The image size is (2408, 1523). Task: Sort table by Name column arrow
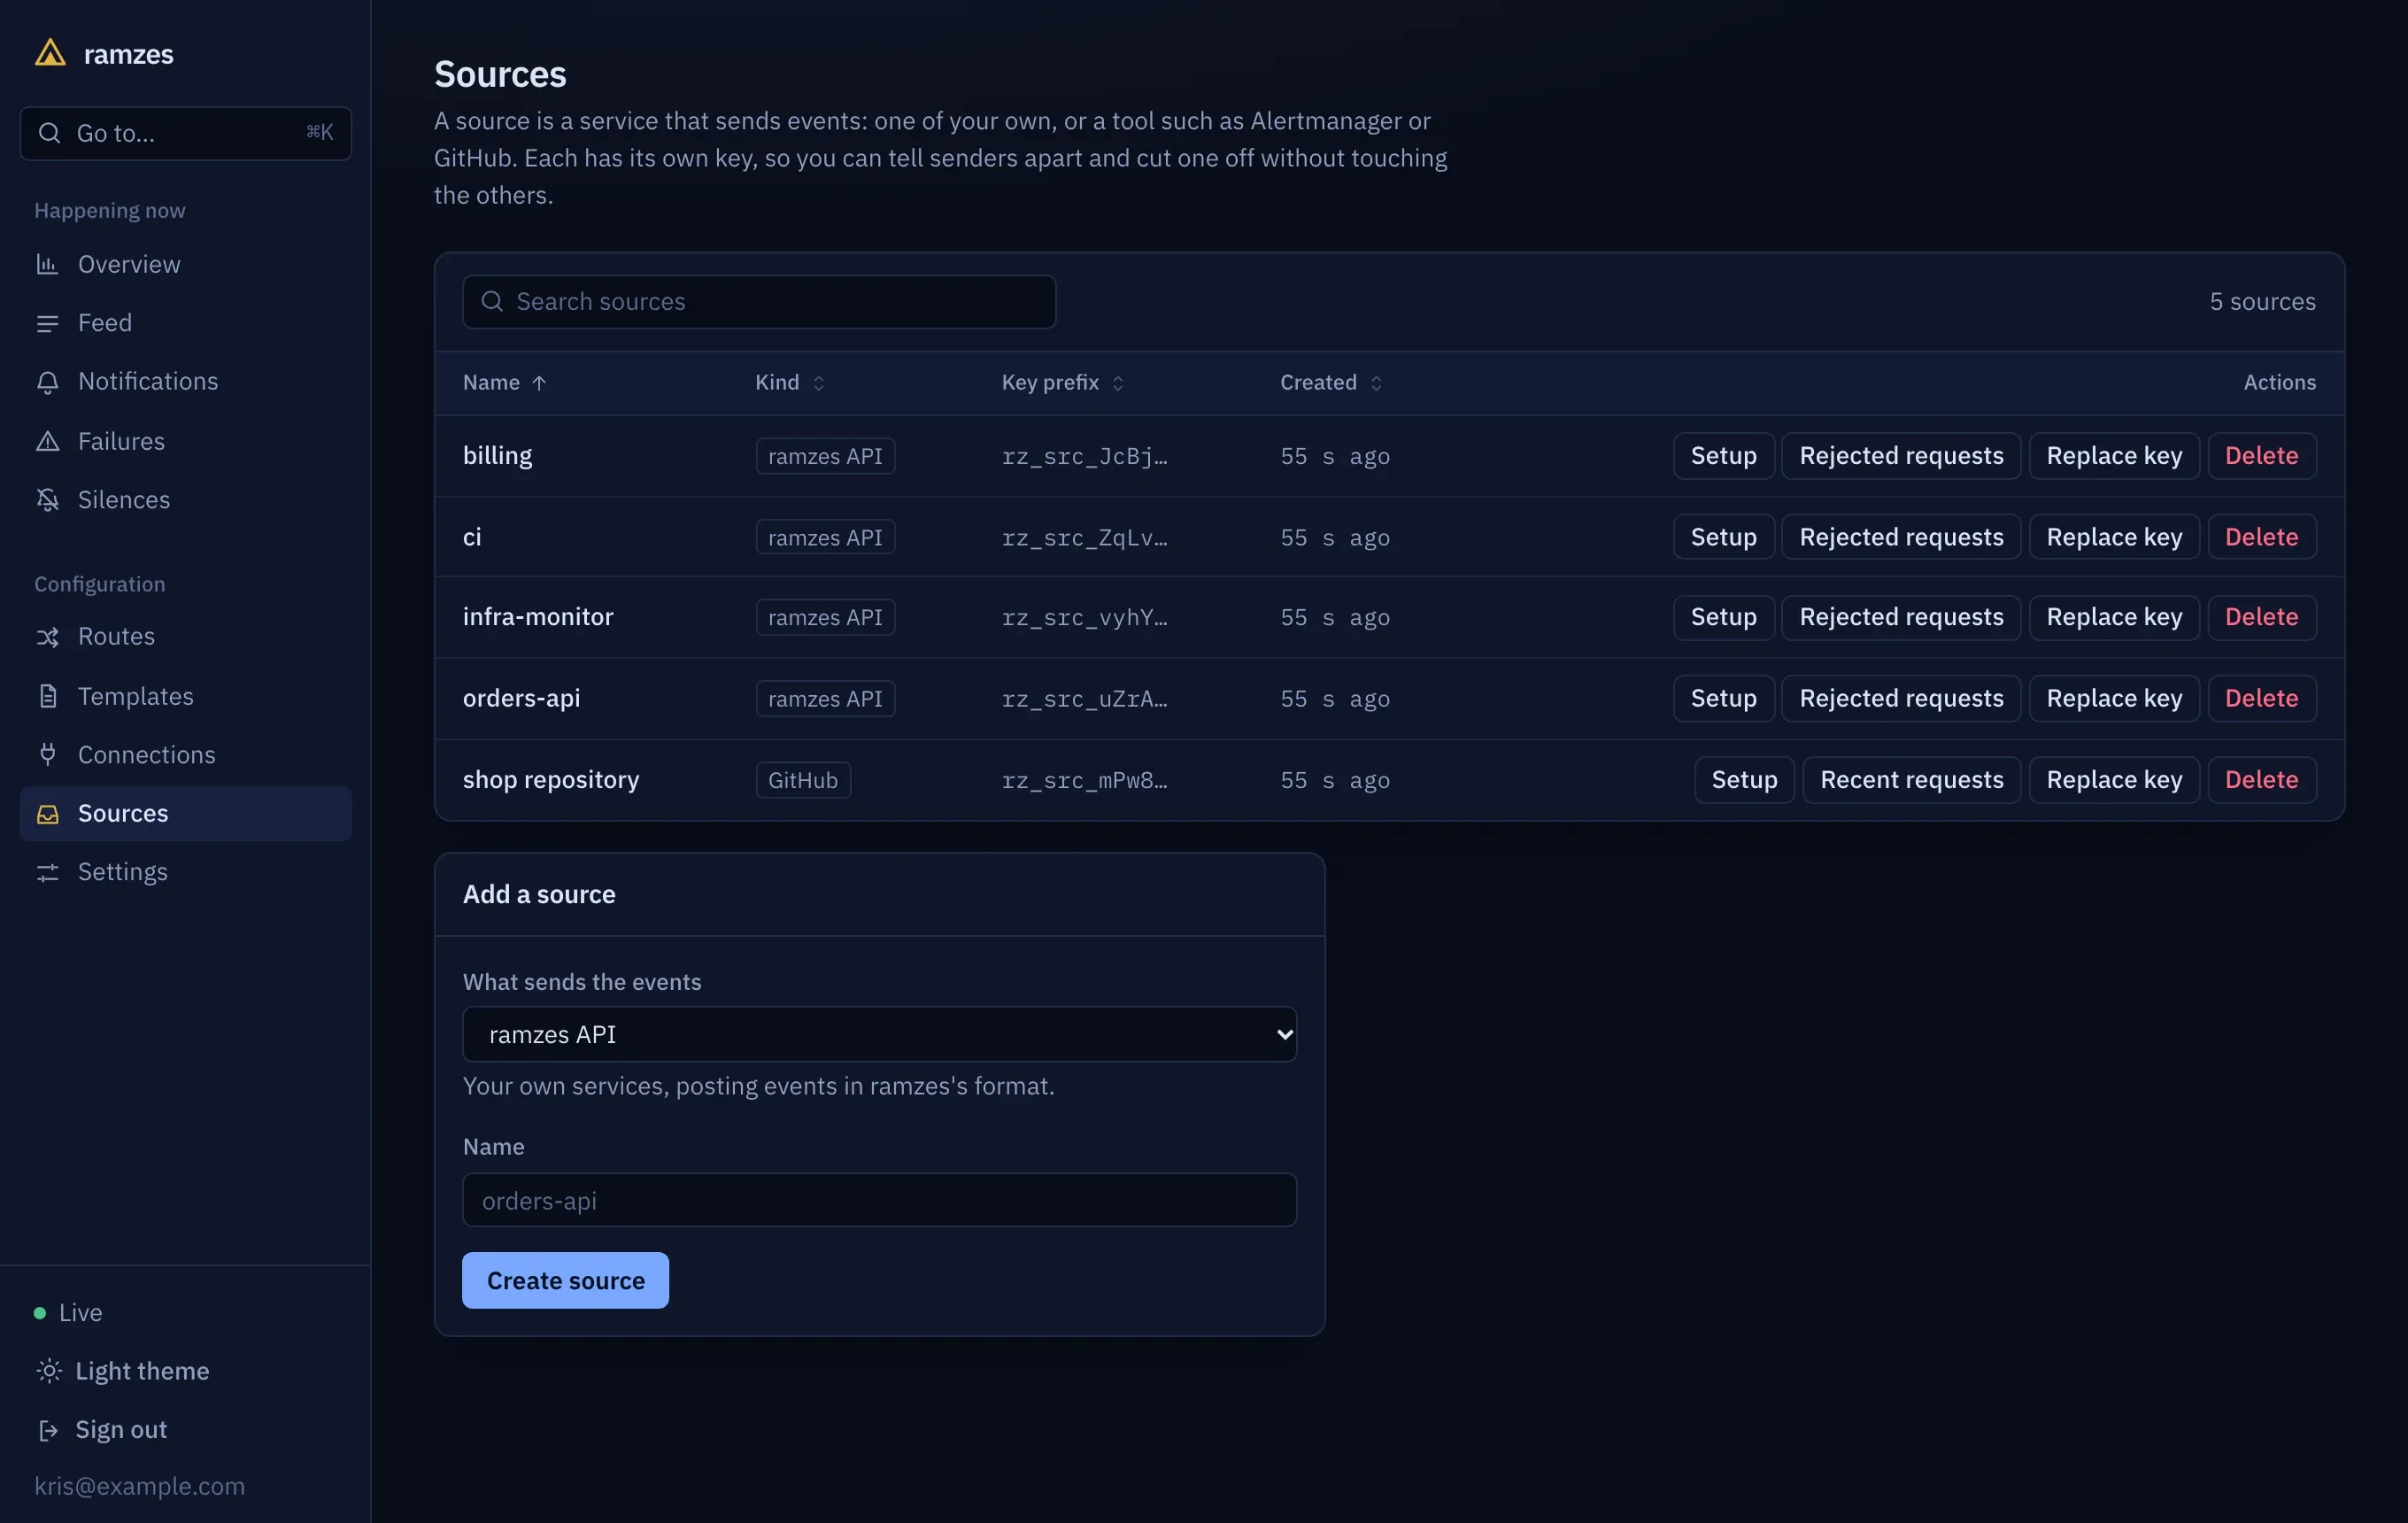[x=539, y=383]
